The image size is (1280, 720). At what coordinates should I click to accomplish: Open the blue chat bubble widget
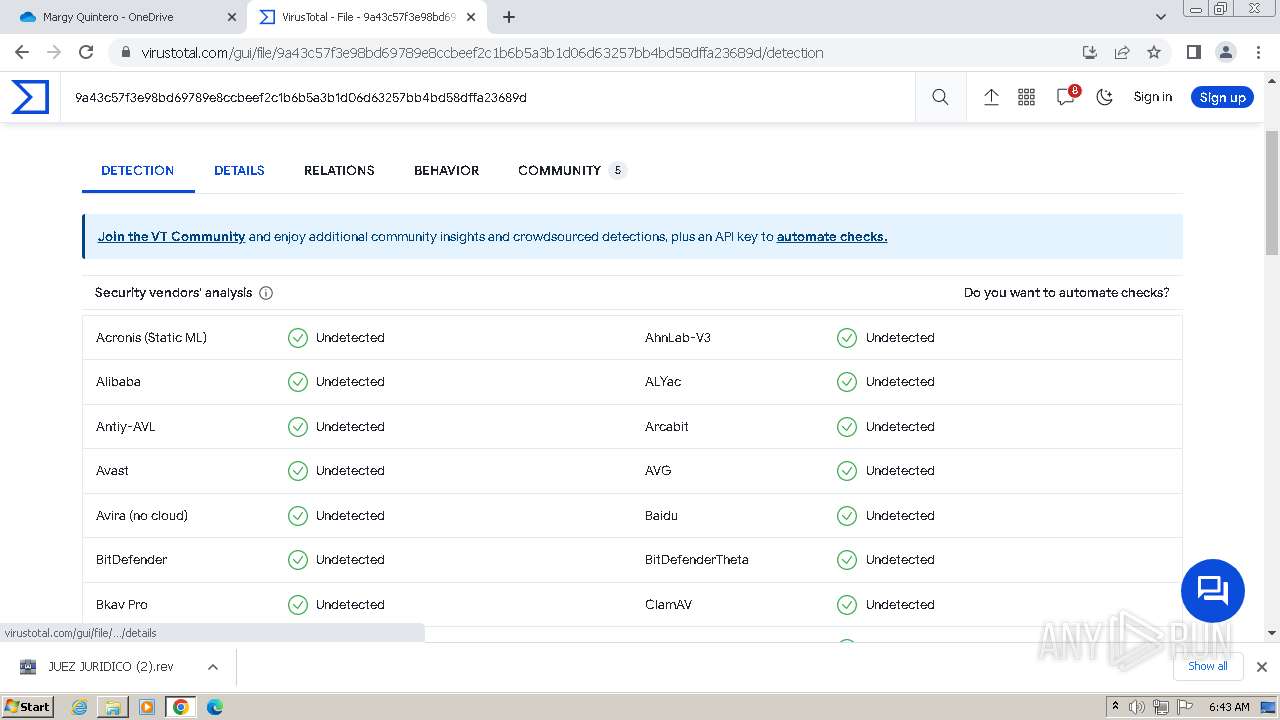1213,591
